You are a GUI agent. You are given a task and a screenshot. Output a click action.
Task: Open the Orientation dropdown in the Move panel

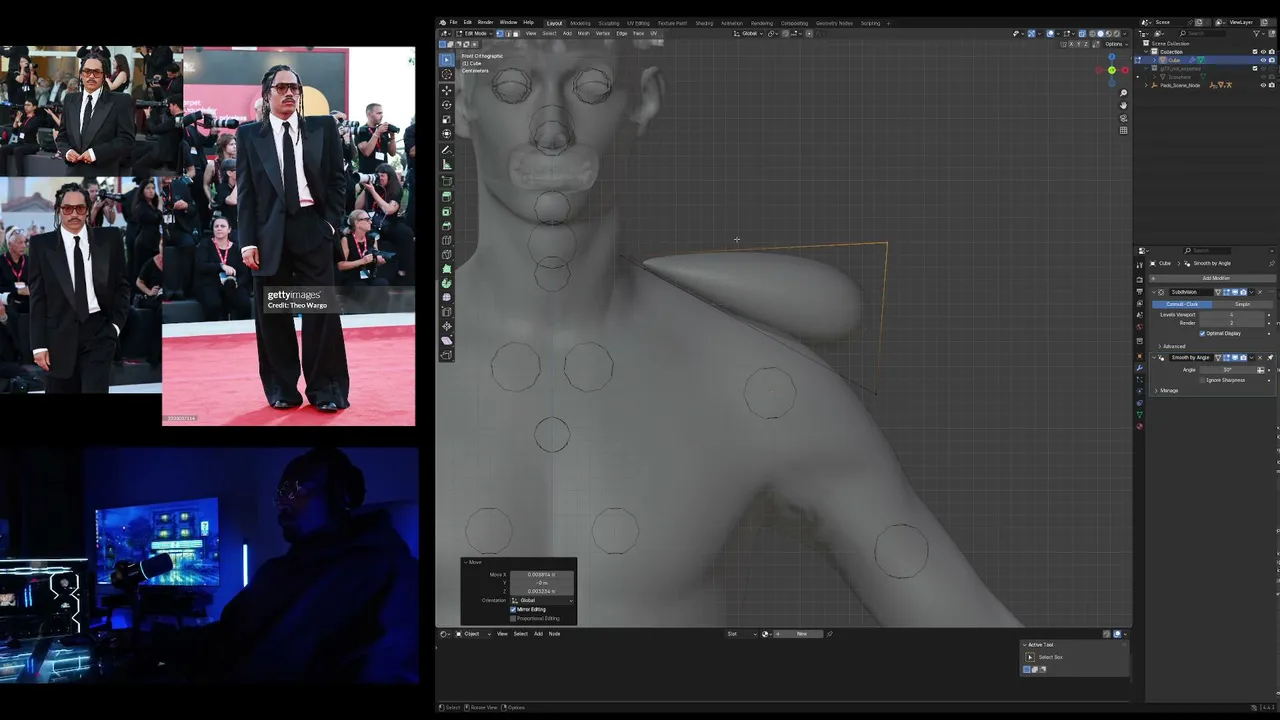[x=543, y=600]
